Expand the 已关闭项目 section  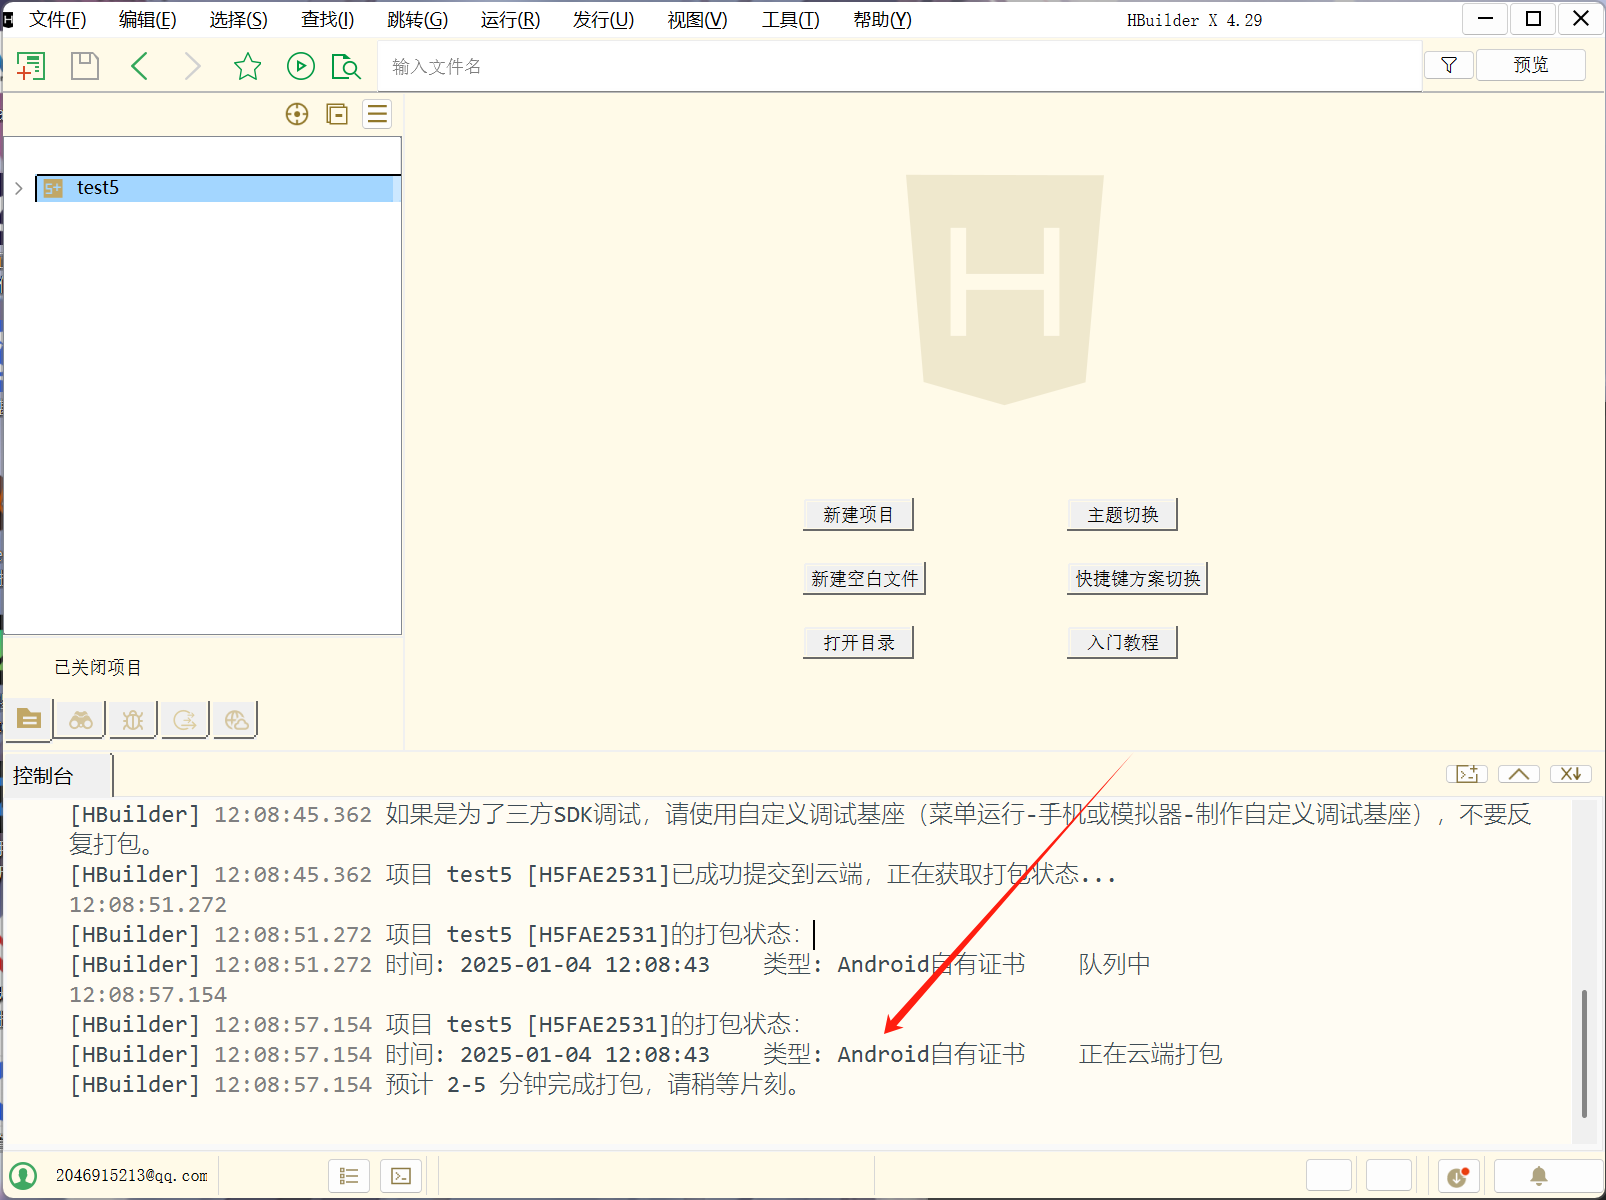click(x=98, y=667)
